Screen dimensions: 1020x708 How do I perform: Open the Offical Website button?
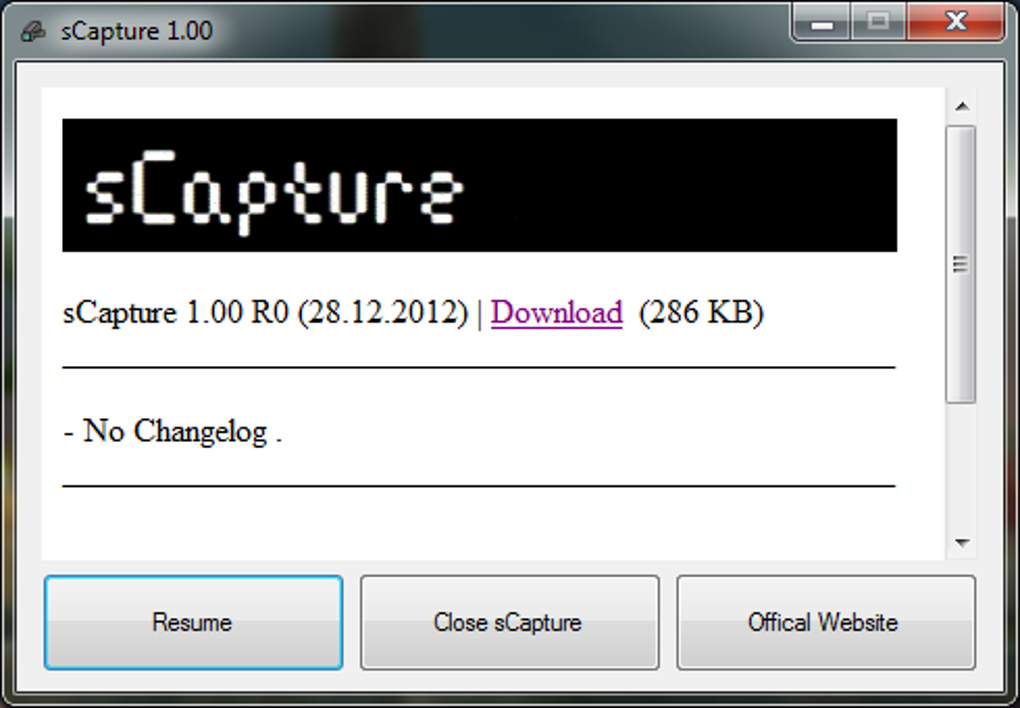(825, 622)
